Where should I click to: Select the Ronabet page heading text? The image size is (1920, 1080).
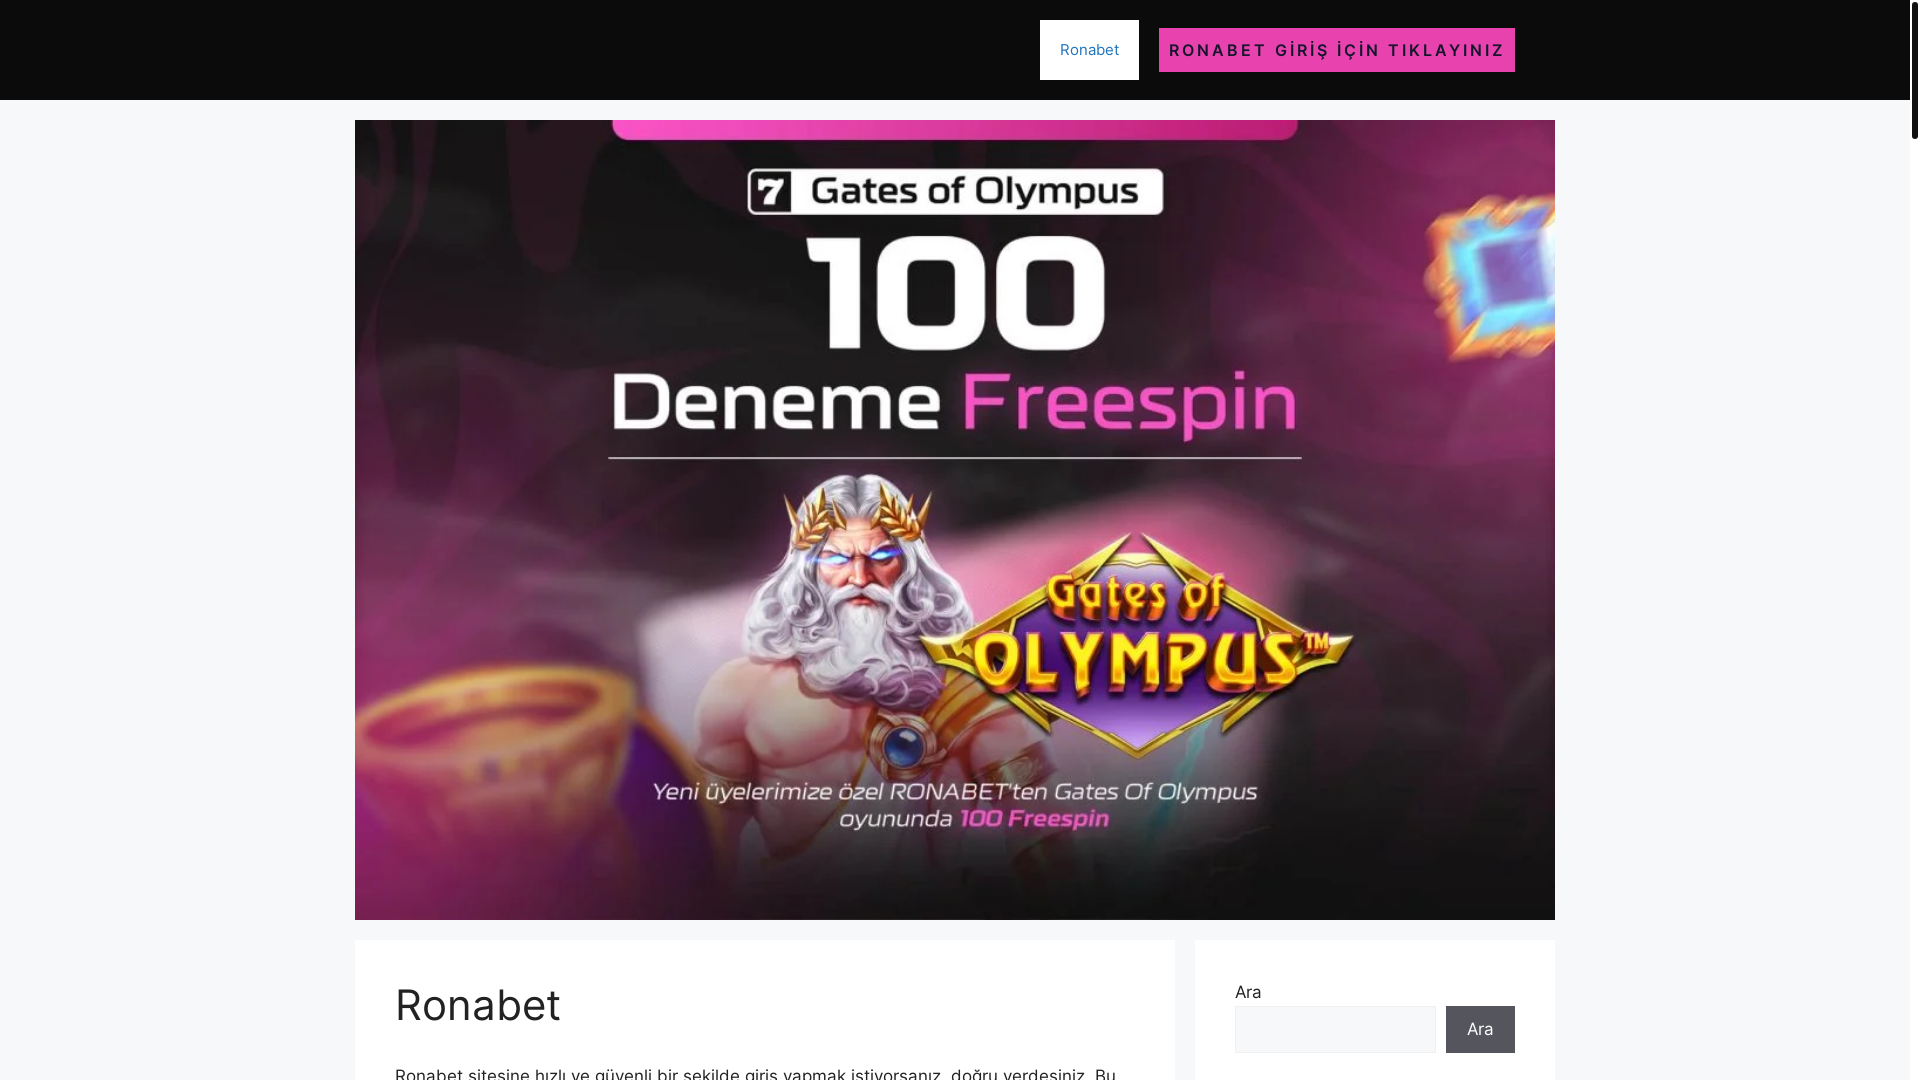[478, 1005]
